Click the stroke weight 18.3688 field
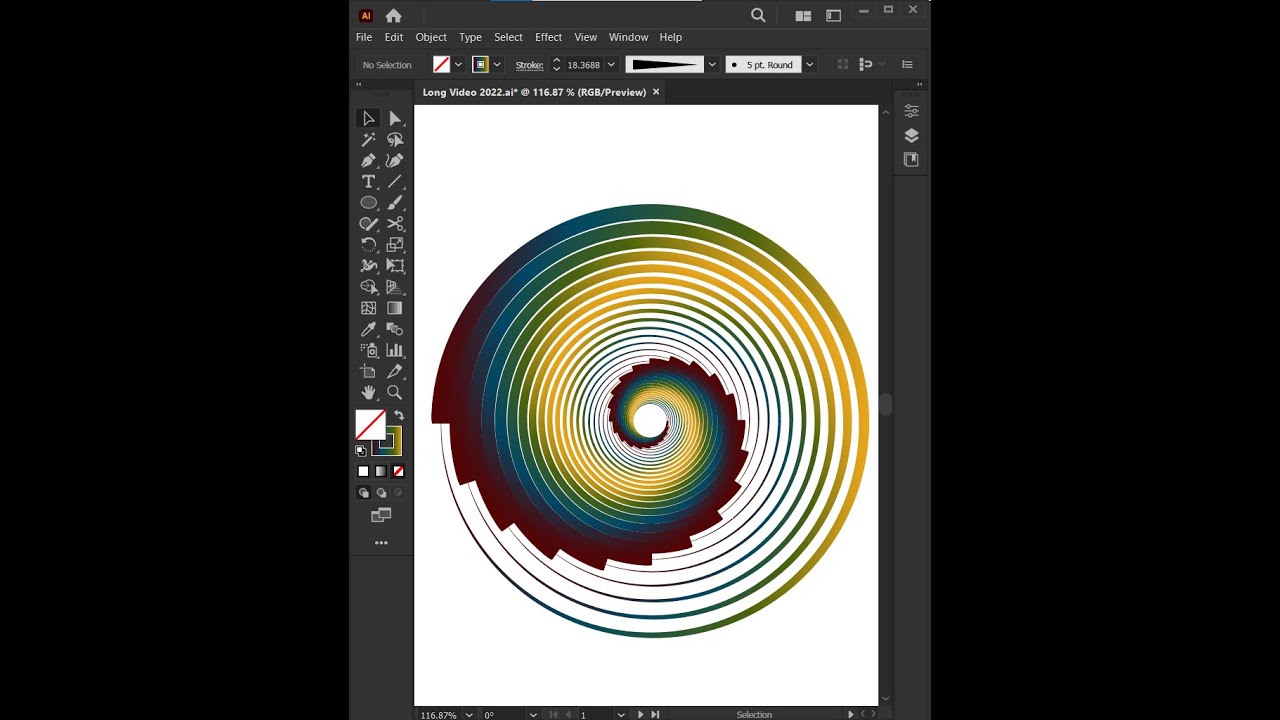This screenshot has height=720, width=1280. [x=584, y=65]
